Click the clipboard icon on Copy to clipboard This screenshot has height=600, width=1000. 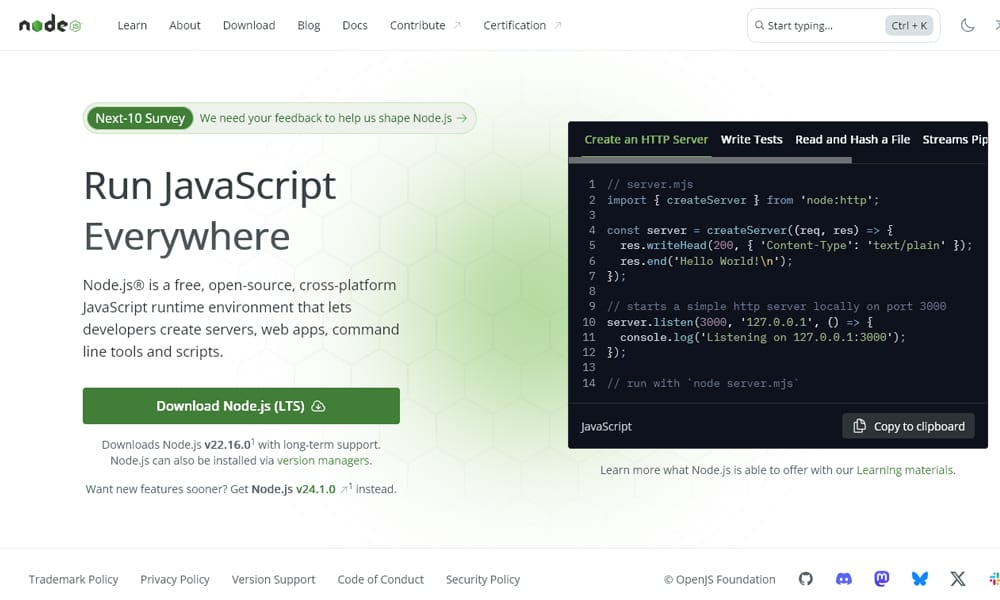858,425
